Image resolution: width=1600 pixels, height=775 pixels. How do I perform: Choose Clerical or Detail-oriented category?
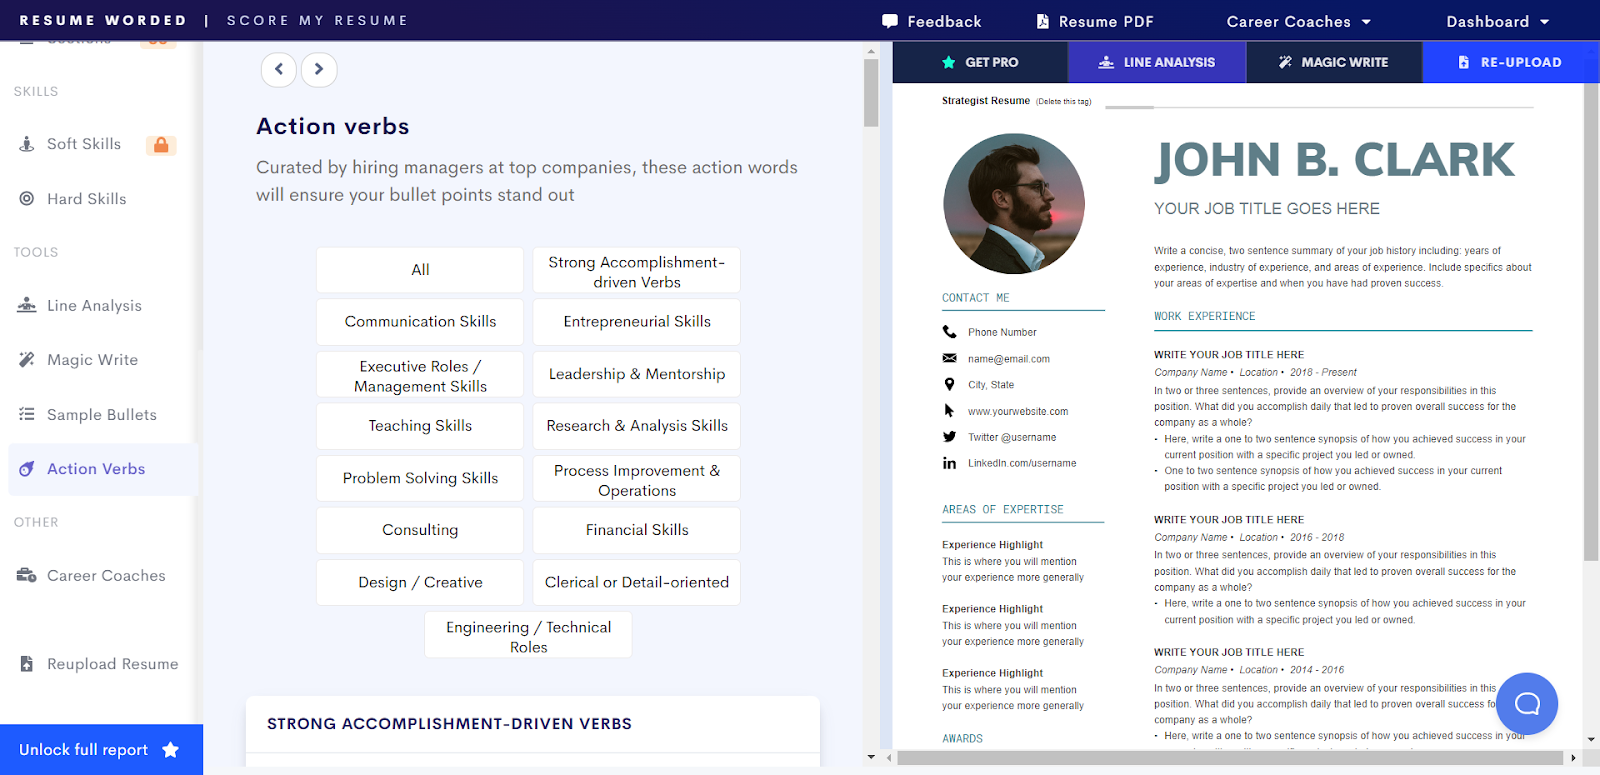[x=637, y=582]
